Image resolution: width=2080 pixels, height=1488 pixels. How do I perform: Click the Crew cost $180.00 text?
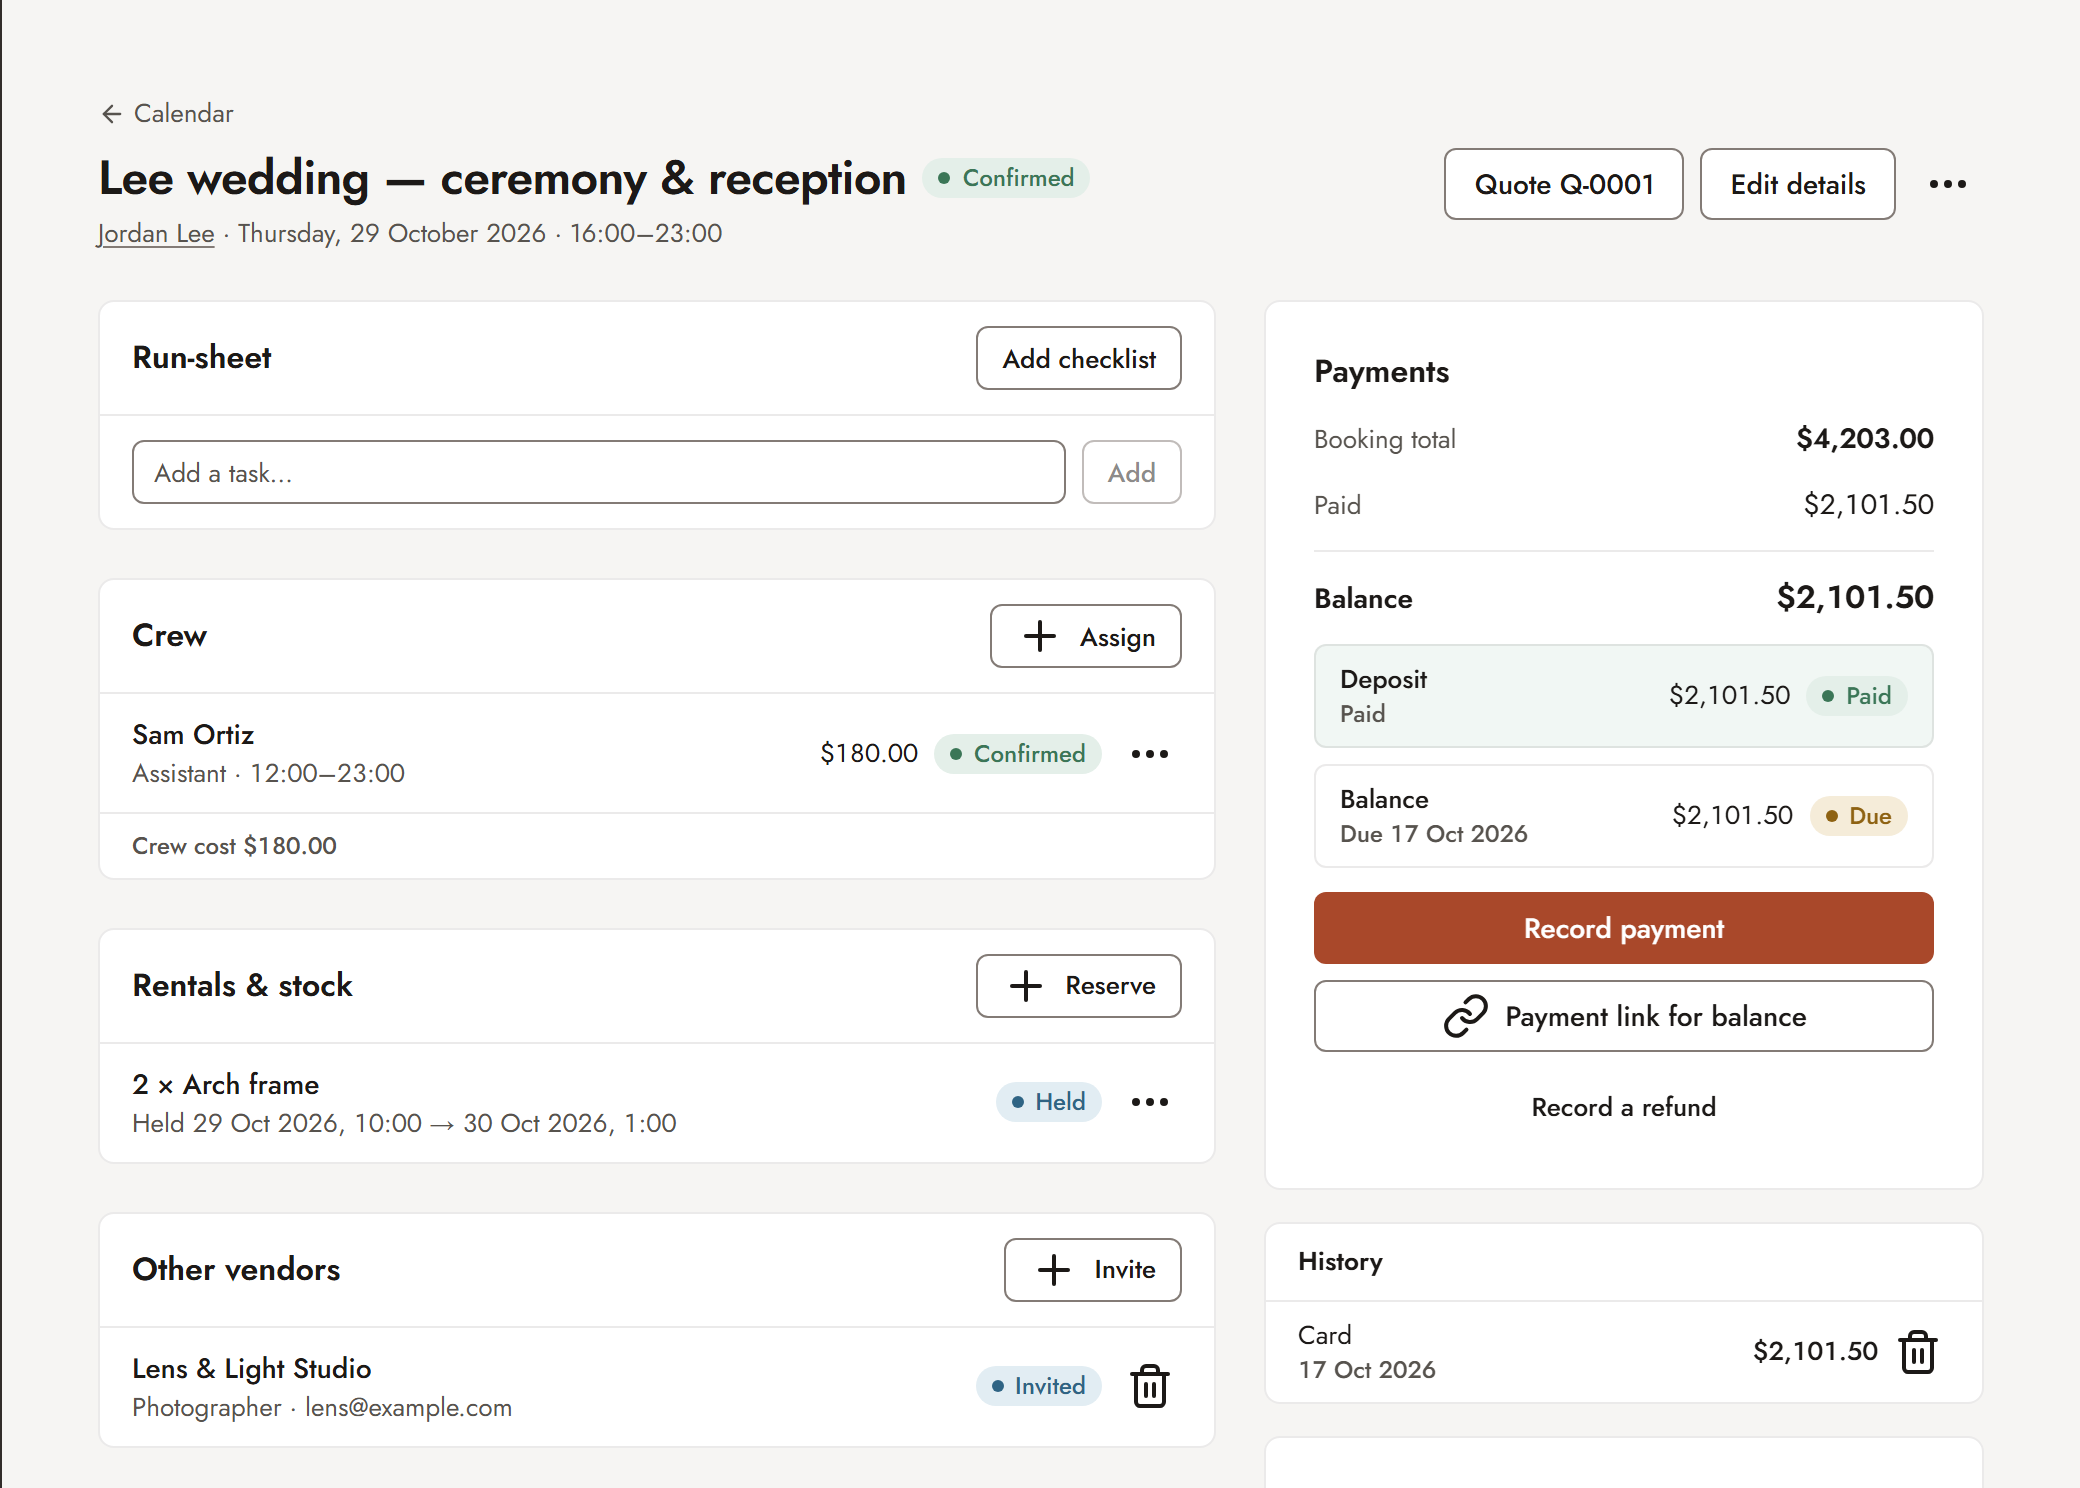234,846
